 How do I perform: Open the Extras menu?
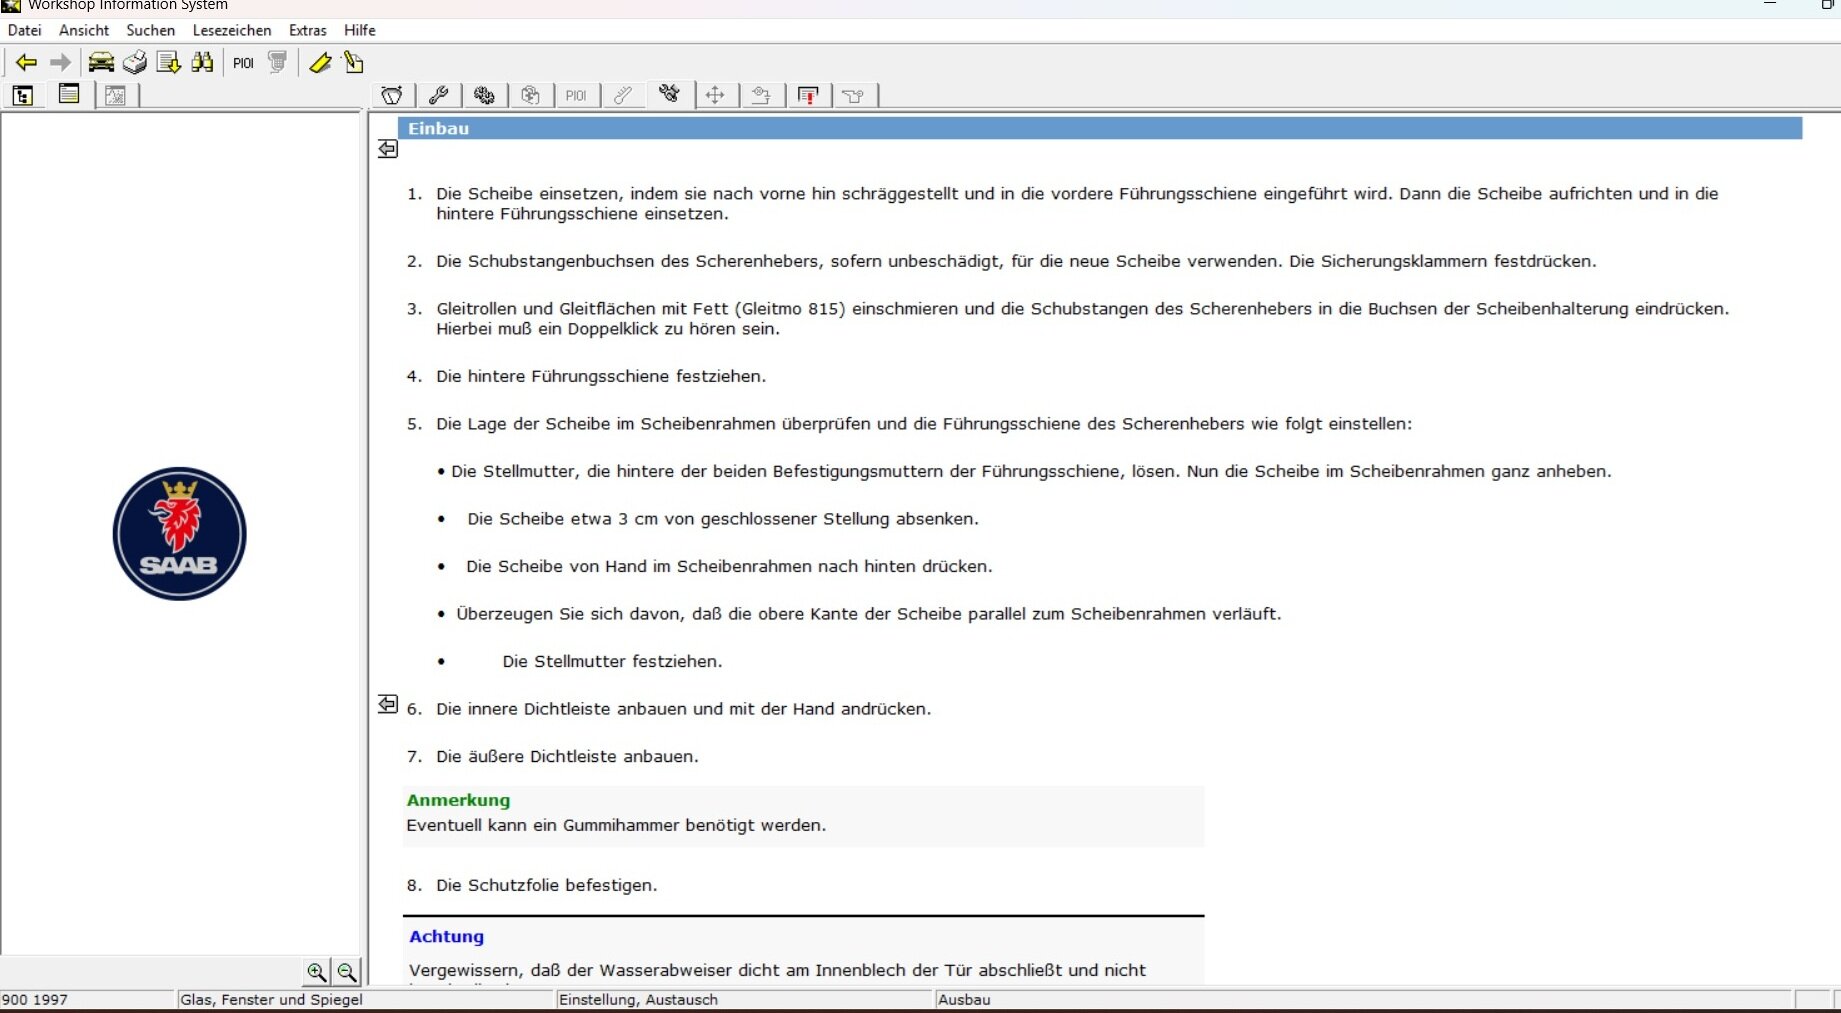pyautogui.click(x=307, y=30)
